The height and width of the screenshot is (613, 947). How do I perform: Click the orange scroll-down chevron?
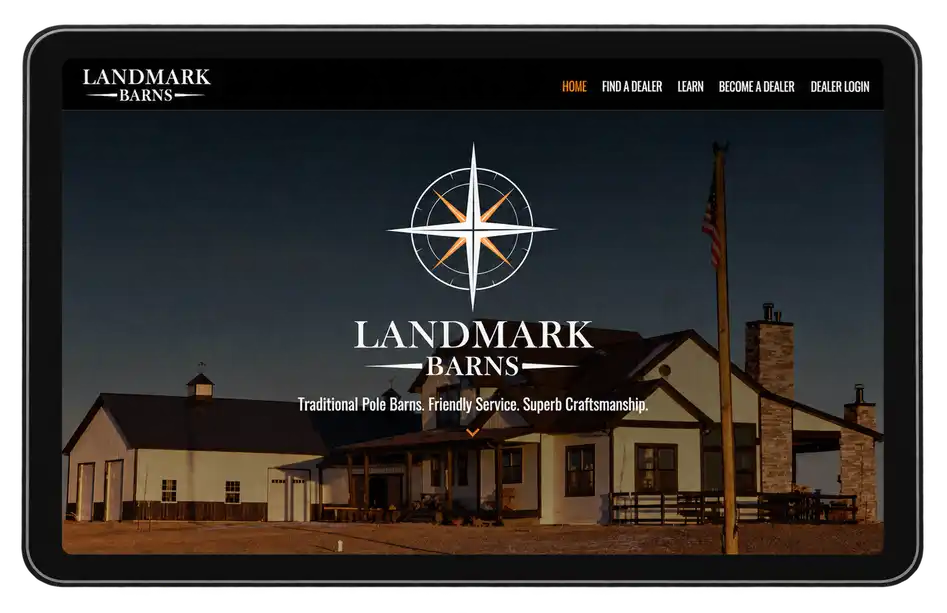point(473,432)
